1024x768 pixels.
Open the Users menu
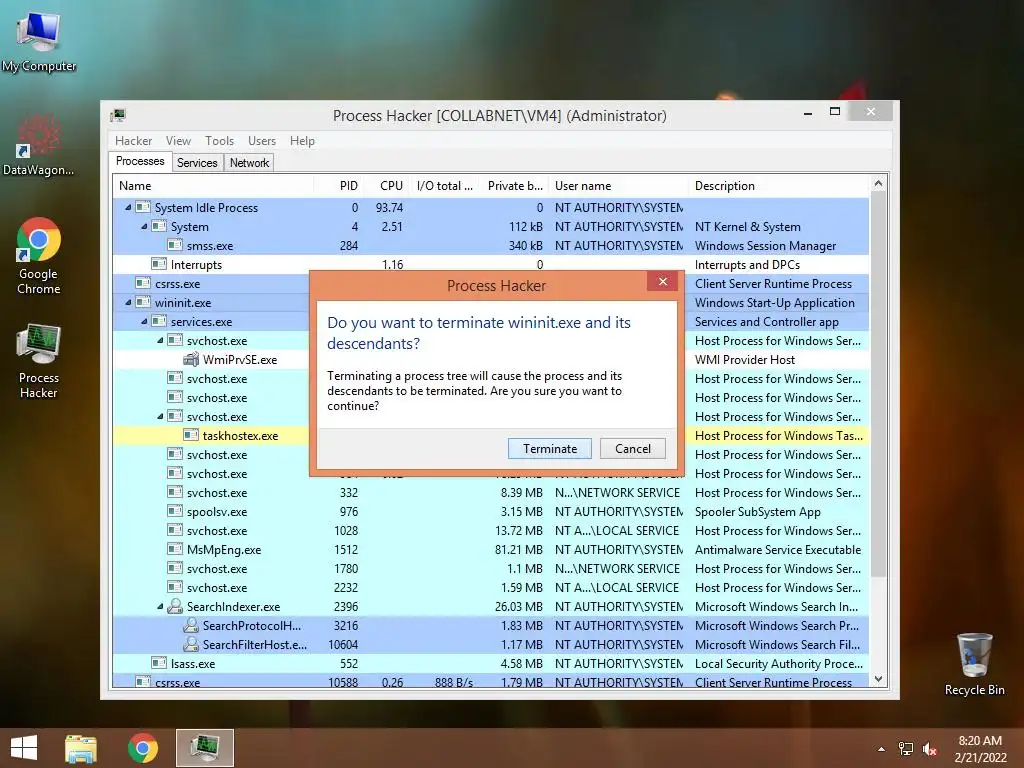262,140
